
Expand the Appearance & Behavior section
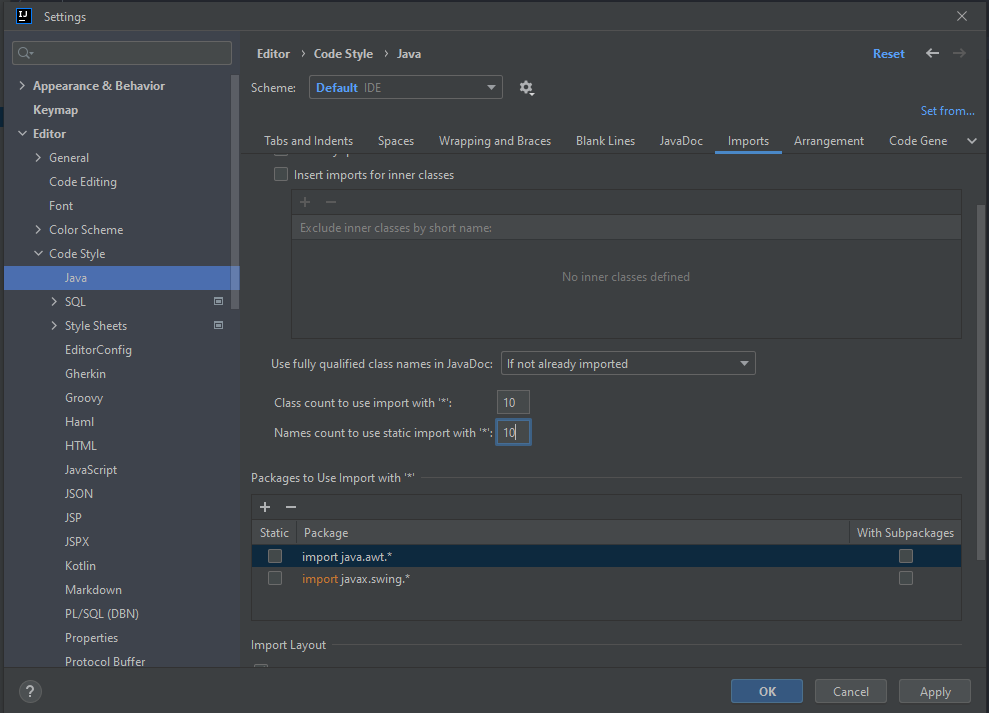[22, 85]
